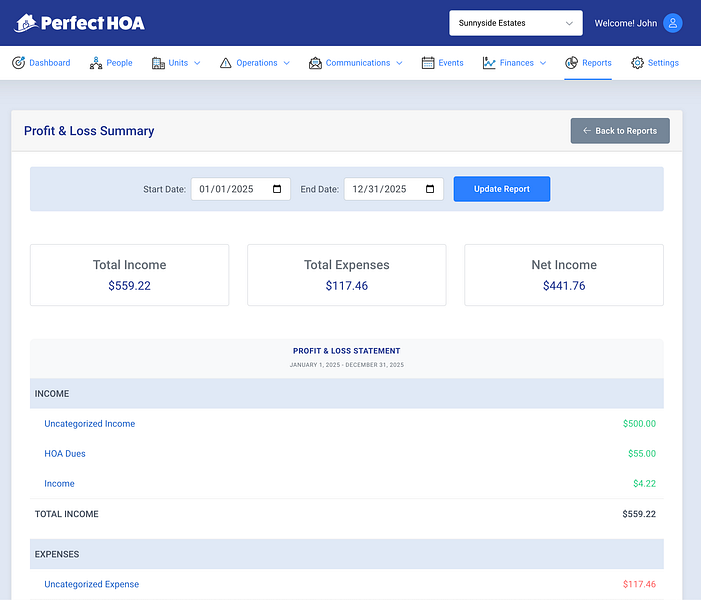Click the Total Income card
Image resolution: width=701 pixels, height=600 pixels.
pos(130,275)
